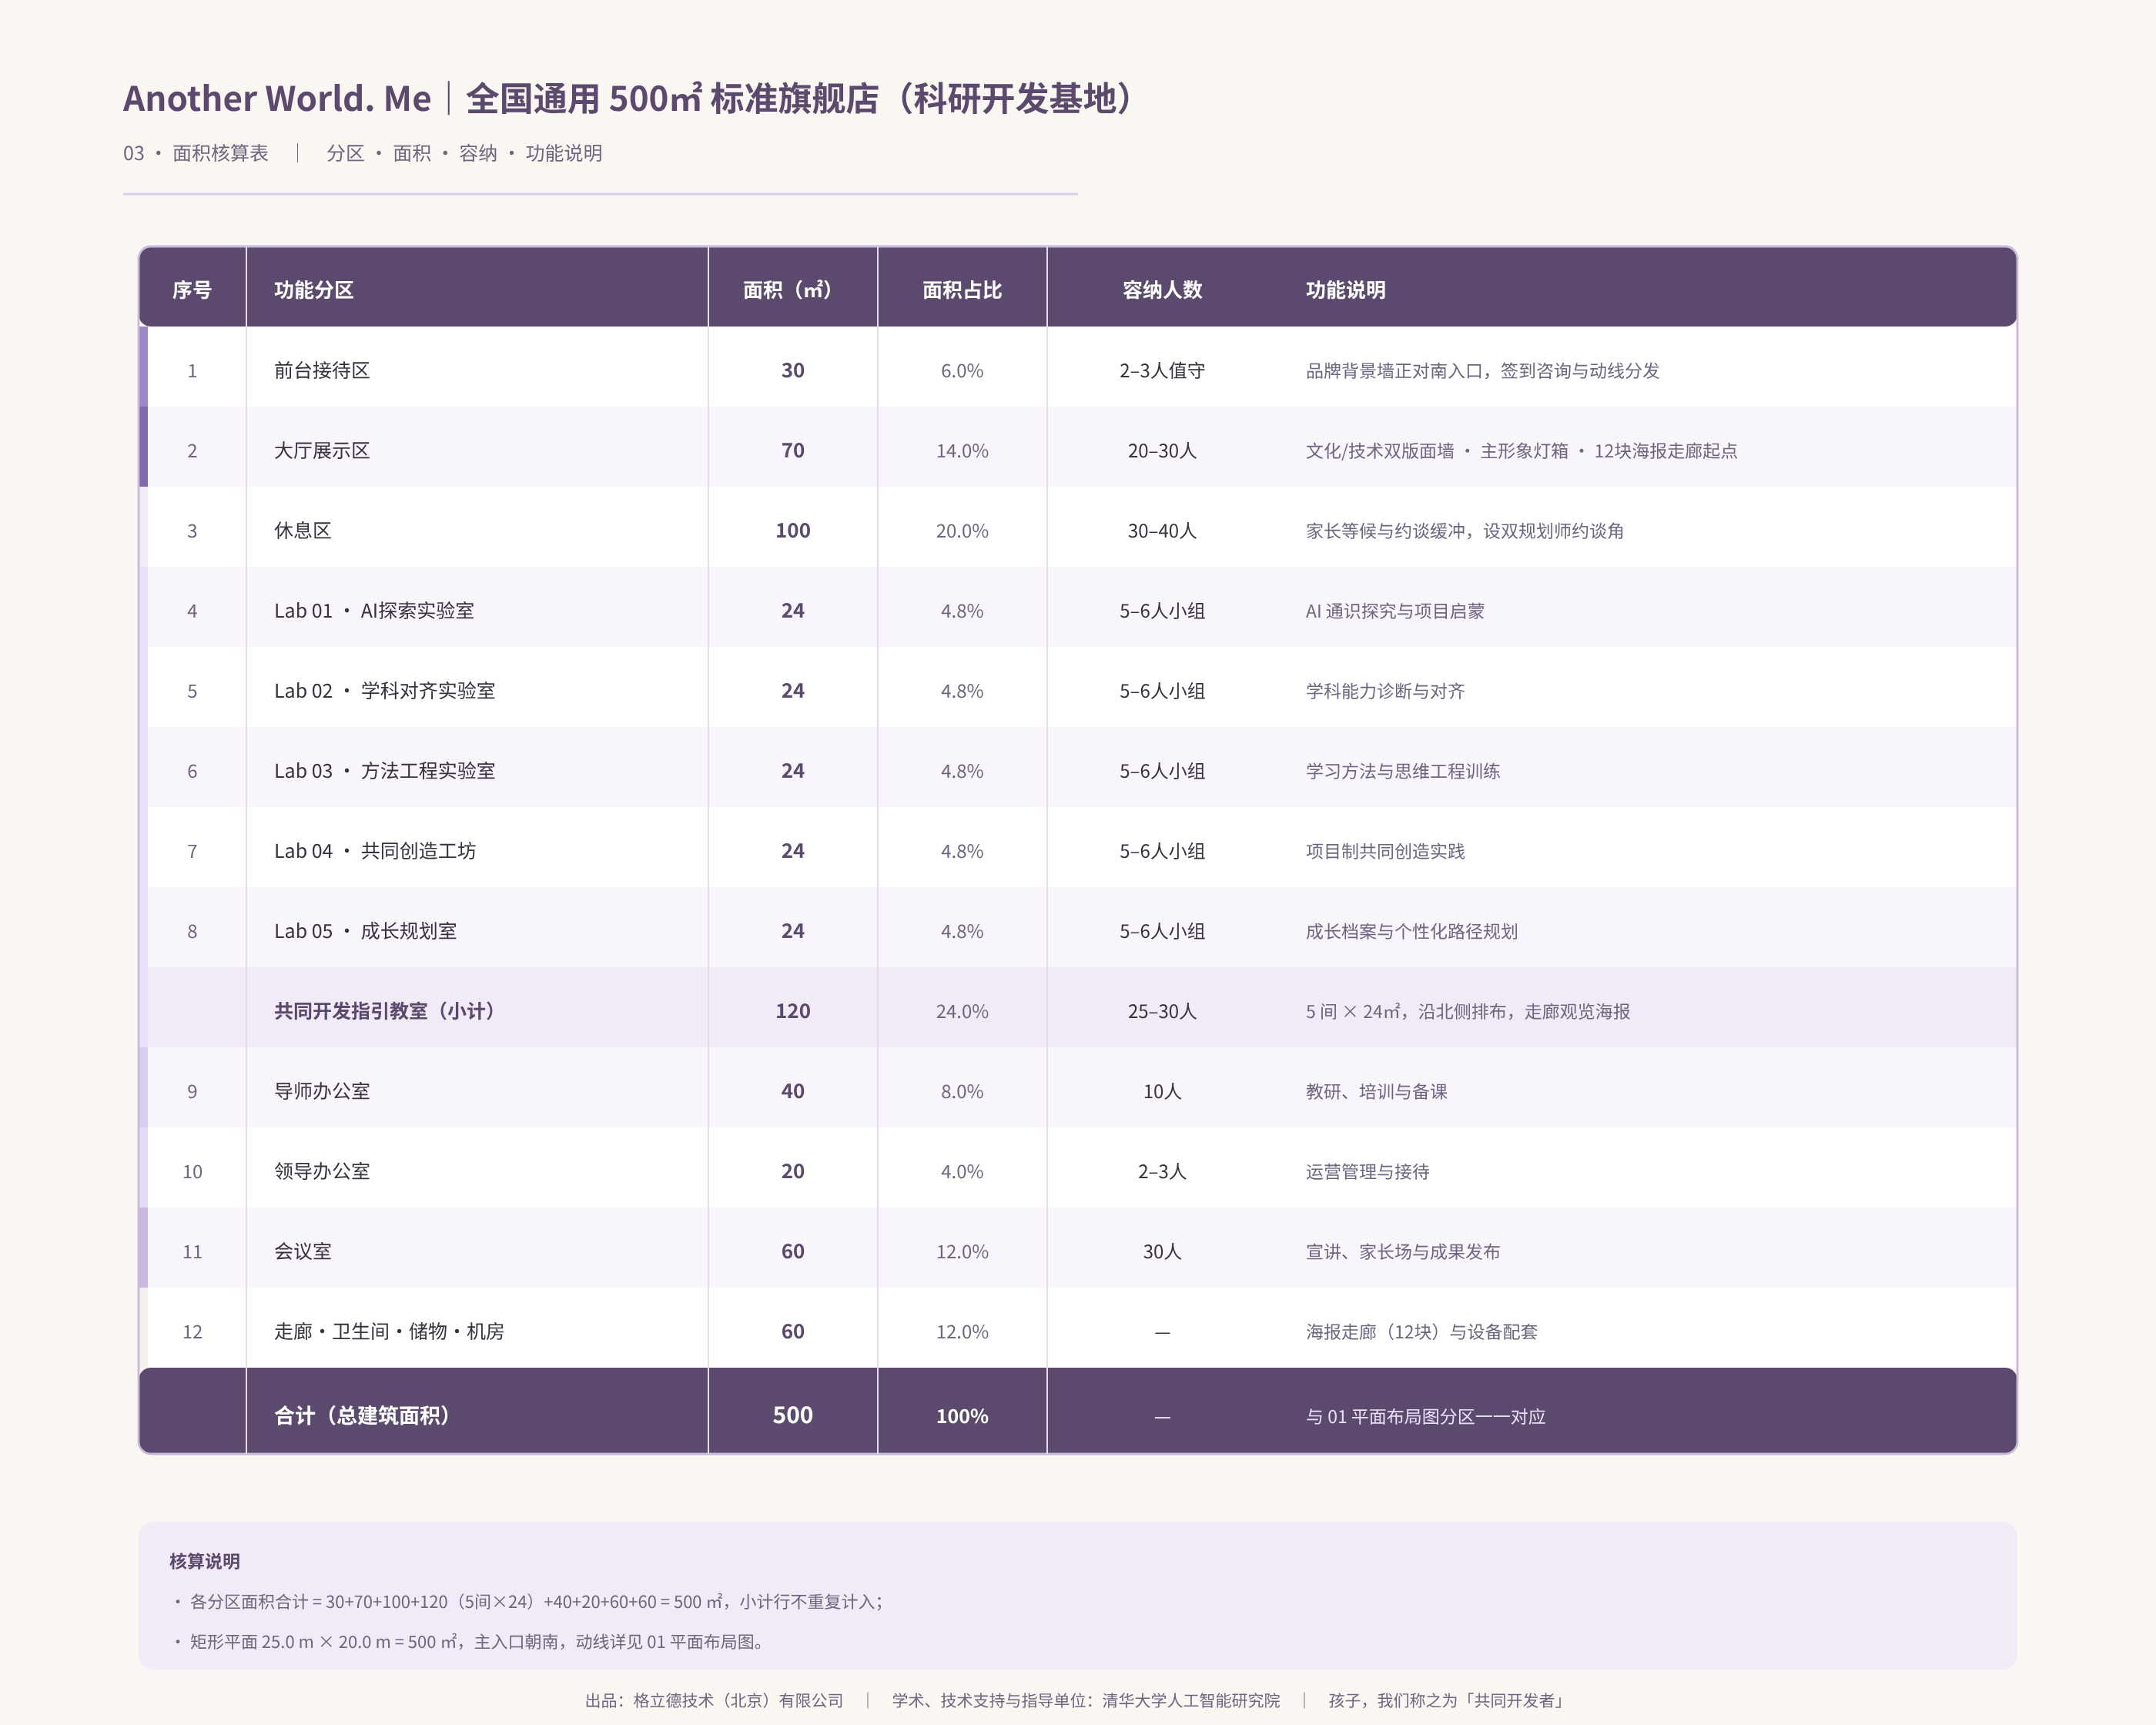The image size is (2156, 1725).
Task: Click capacity 25–30人 subtotal cell
Action: (1162, 1010)
